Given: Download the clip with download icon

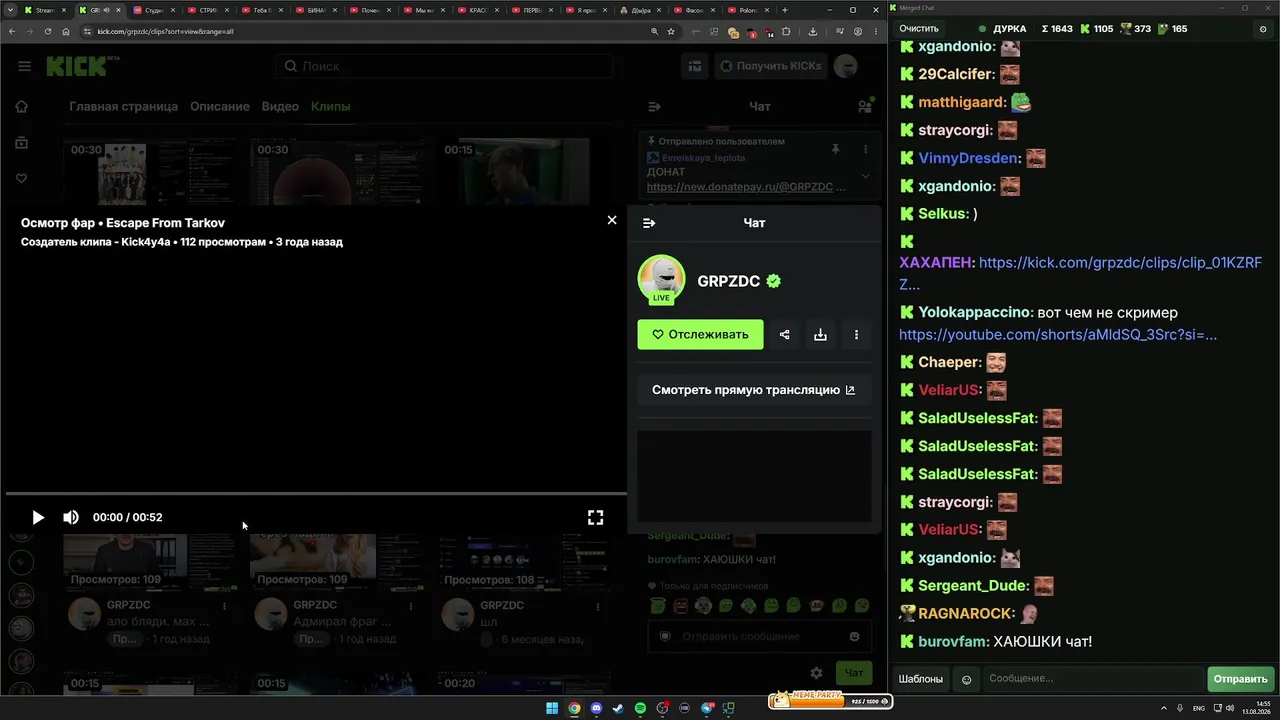Looking at the screenshot, I should pyautogui.click(x=820, y=335).
